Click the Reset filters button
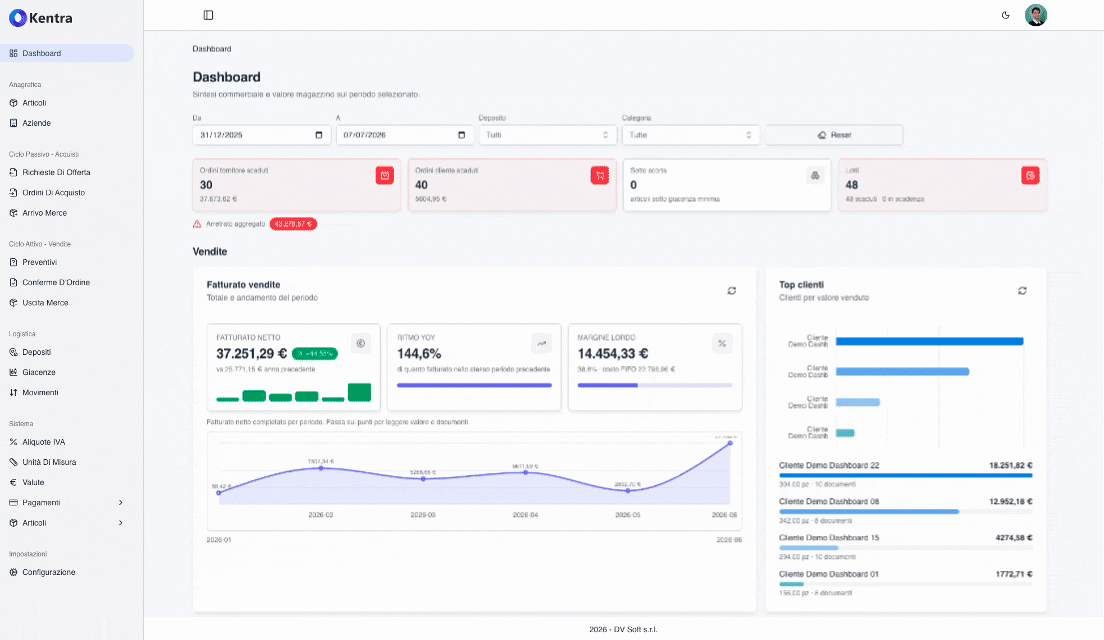The width and height of the screenshot is (1104, 640). tap(834, 135)
